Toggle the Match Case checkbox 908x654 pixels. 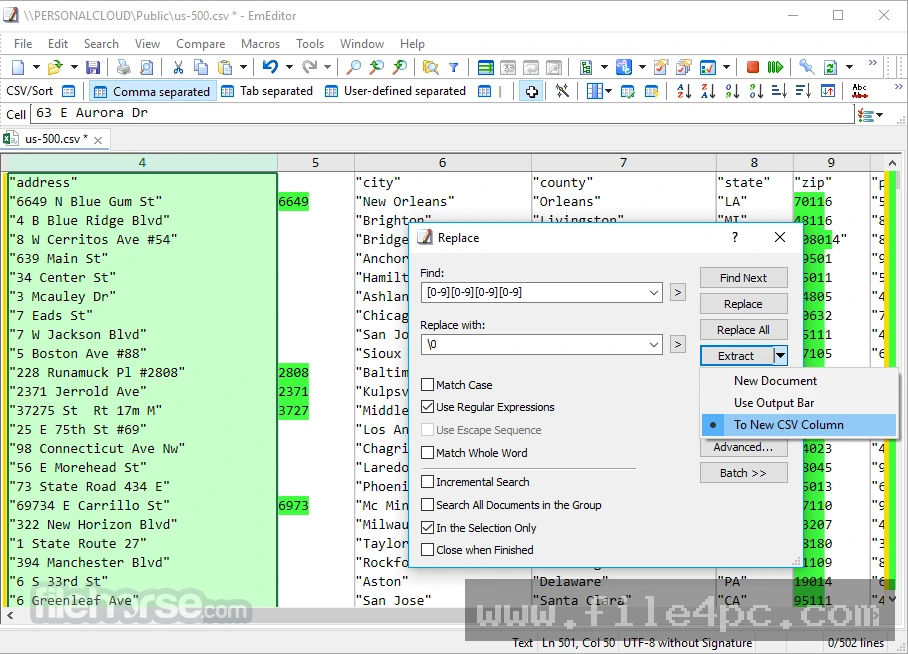tap(427, 385)
